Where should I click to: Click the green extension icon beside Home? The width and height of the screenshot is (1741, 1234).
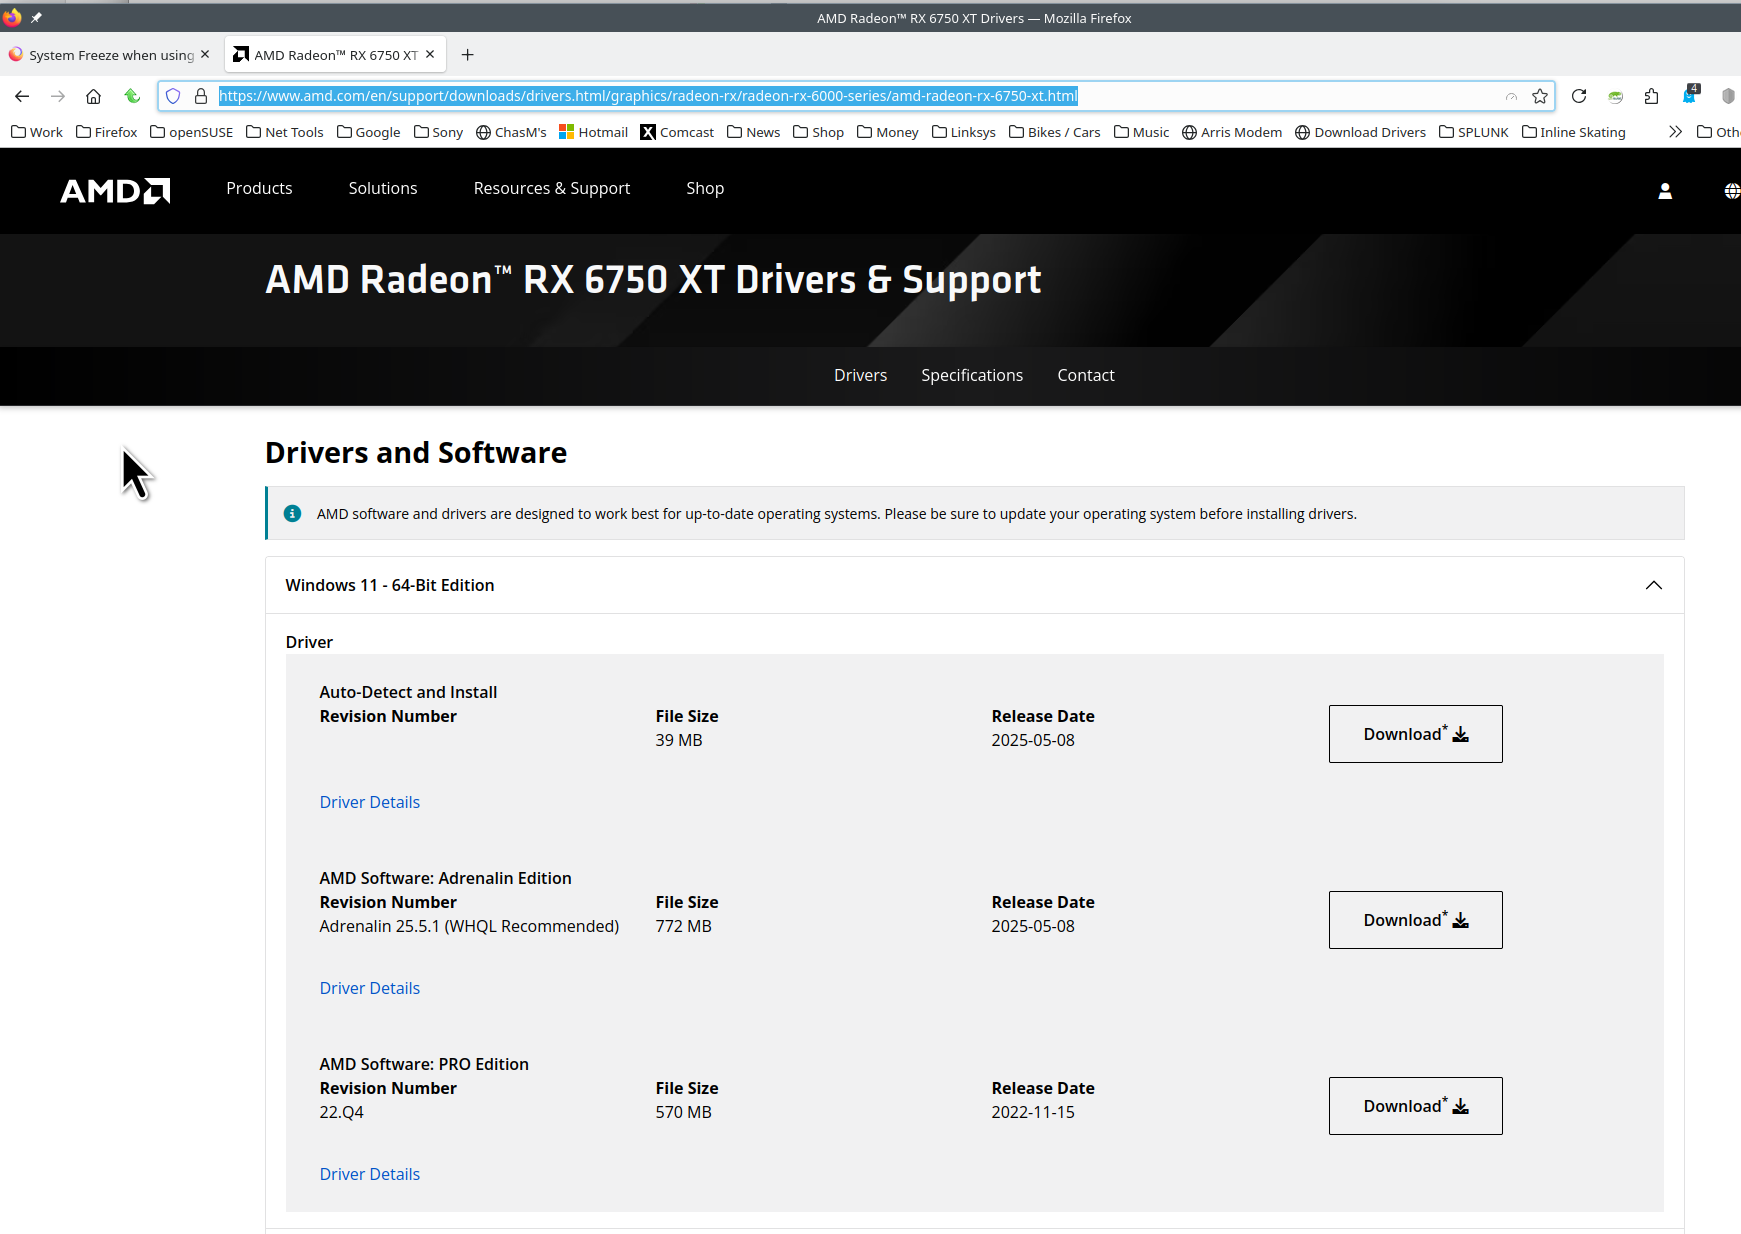coord(132,96)
